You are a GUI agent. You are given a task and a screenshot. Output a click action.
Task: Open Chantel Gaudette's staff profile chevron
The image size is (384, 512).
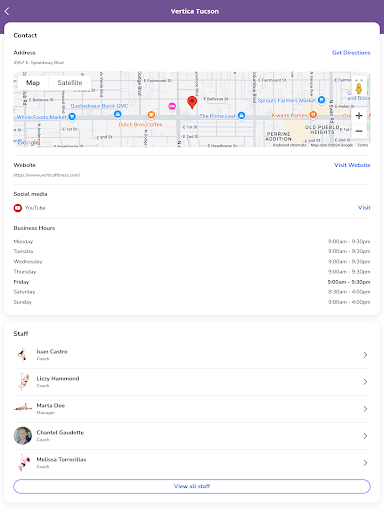[365, 436]
